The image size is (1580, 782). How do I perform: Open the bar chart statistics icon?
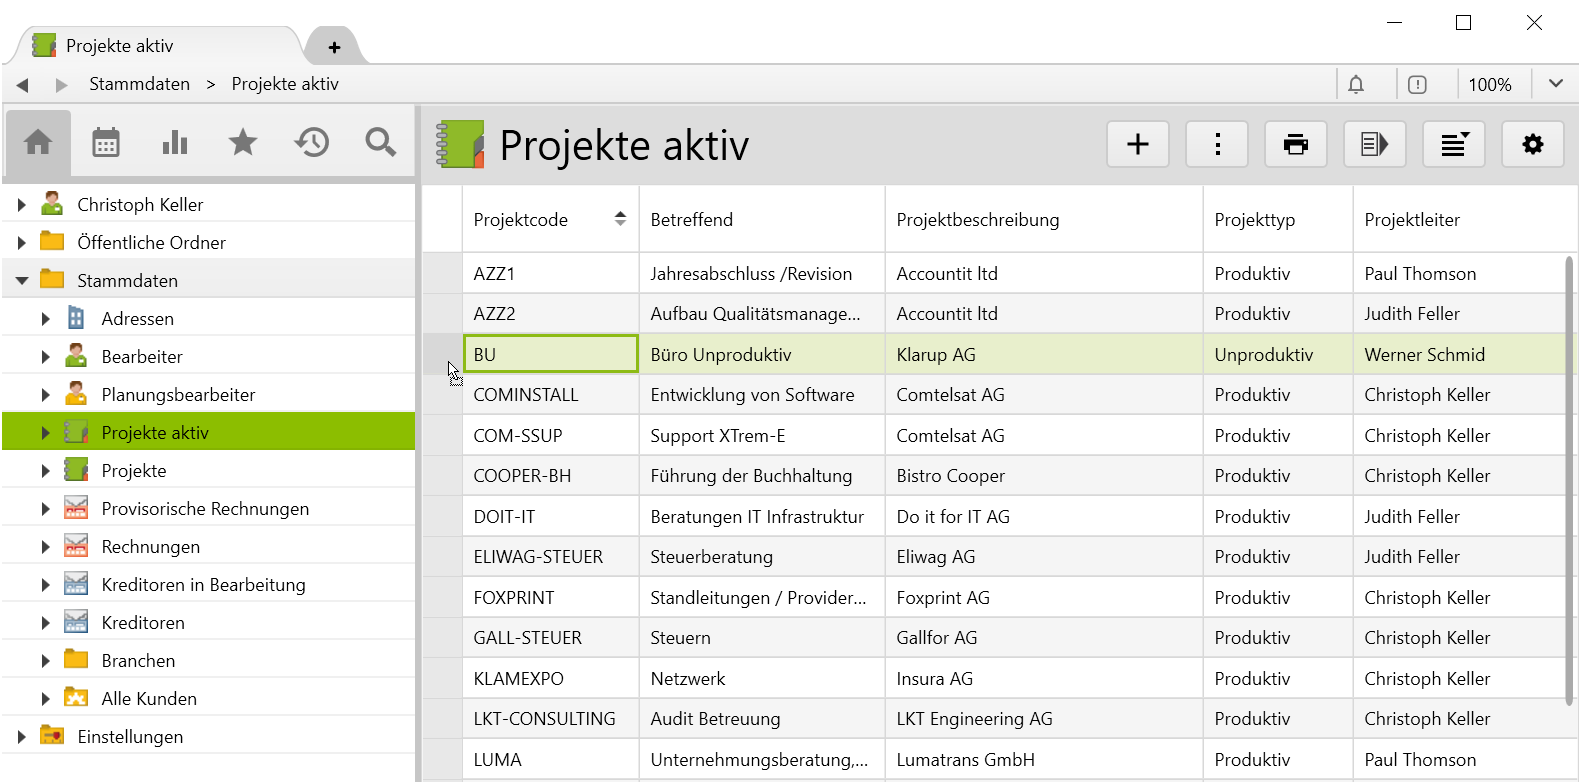[175, 143]
